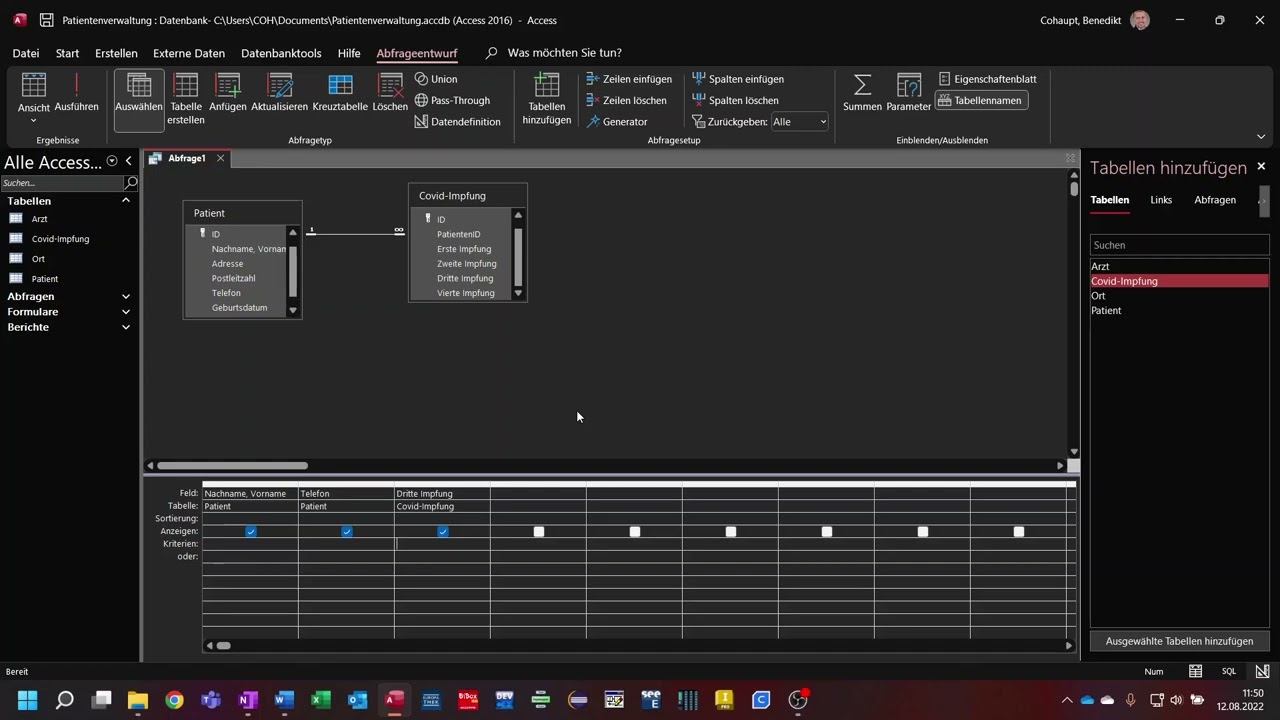Switch to the Externe Daten ribbon tab
Image resolution: width=1280 pixels, height=720 pixels.
[x=189, y=53]
